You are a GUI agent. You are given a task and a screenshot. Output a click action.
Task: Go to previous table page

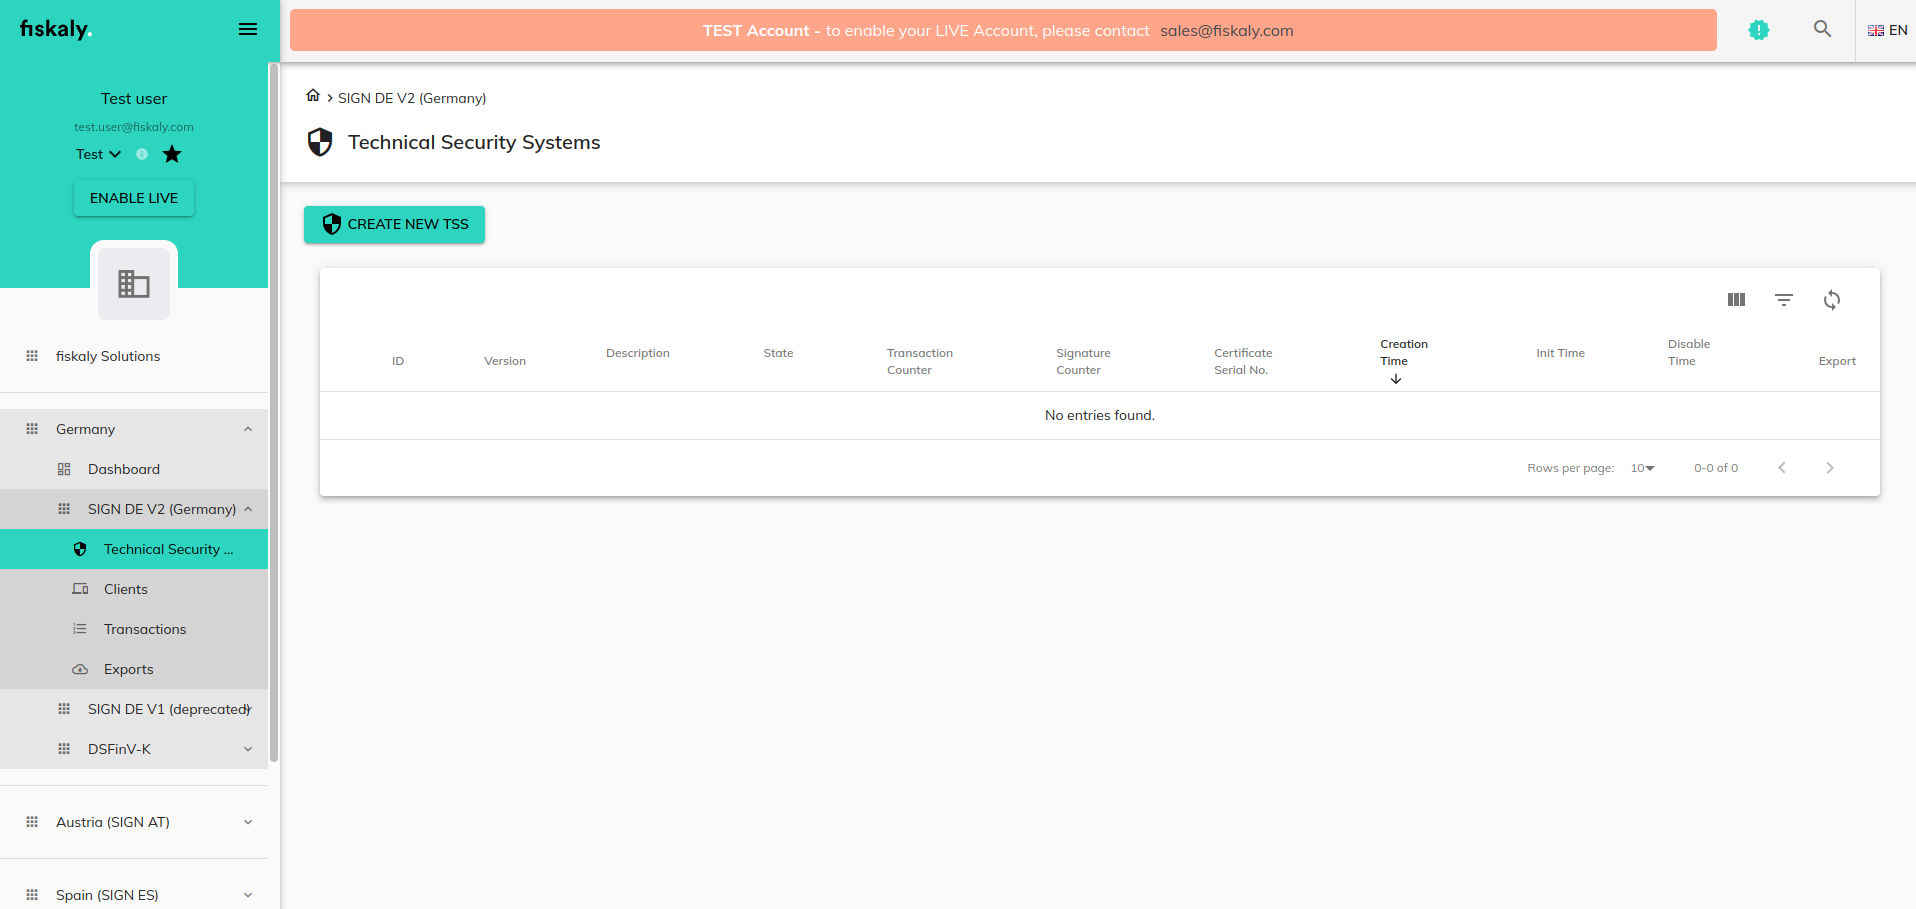click(1782, 468)
